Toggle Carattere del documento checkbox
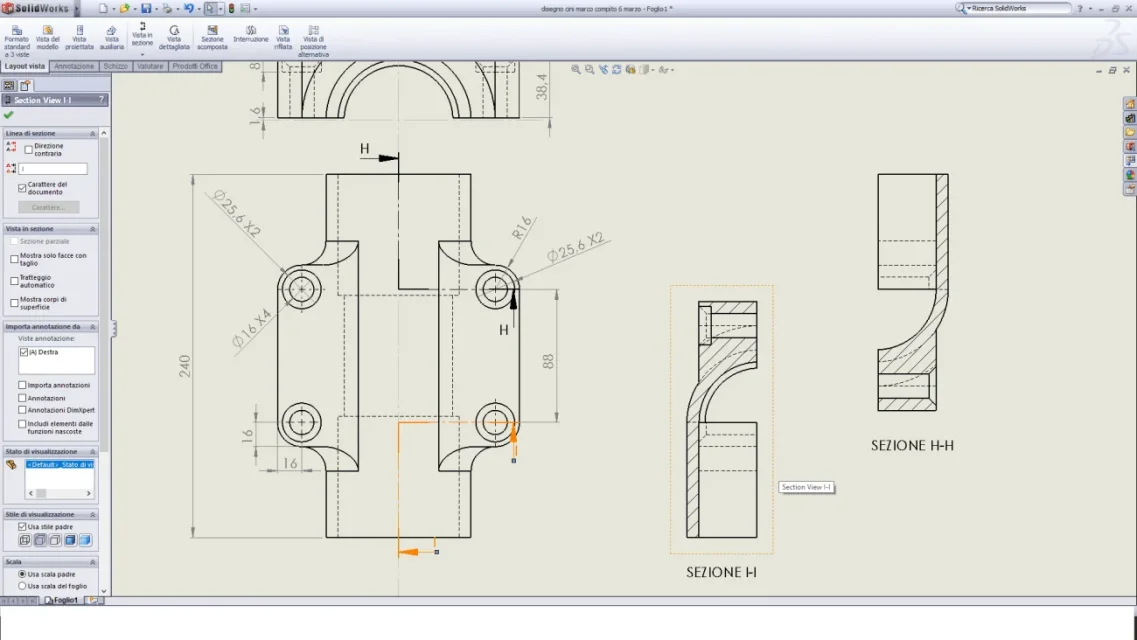Image resolution: width=1137 pixels, height=640 pixels. point(22,188)
